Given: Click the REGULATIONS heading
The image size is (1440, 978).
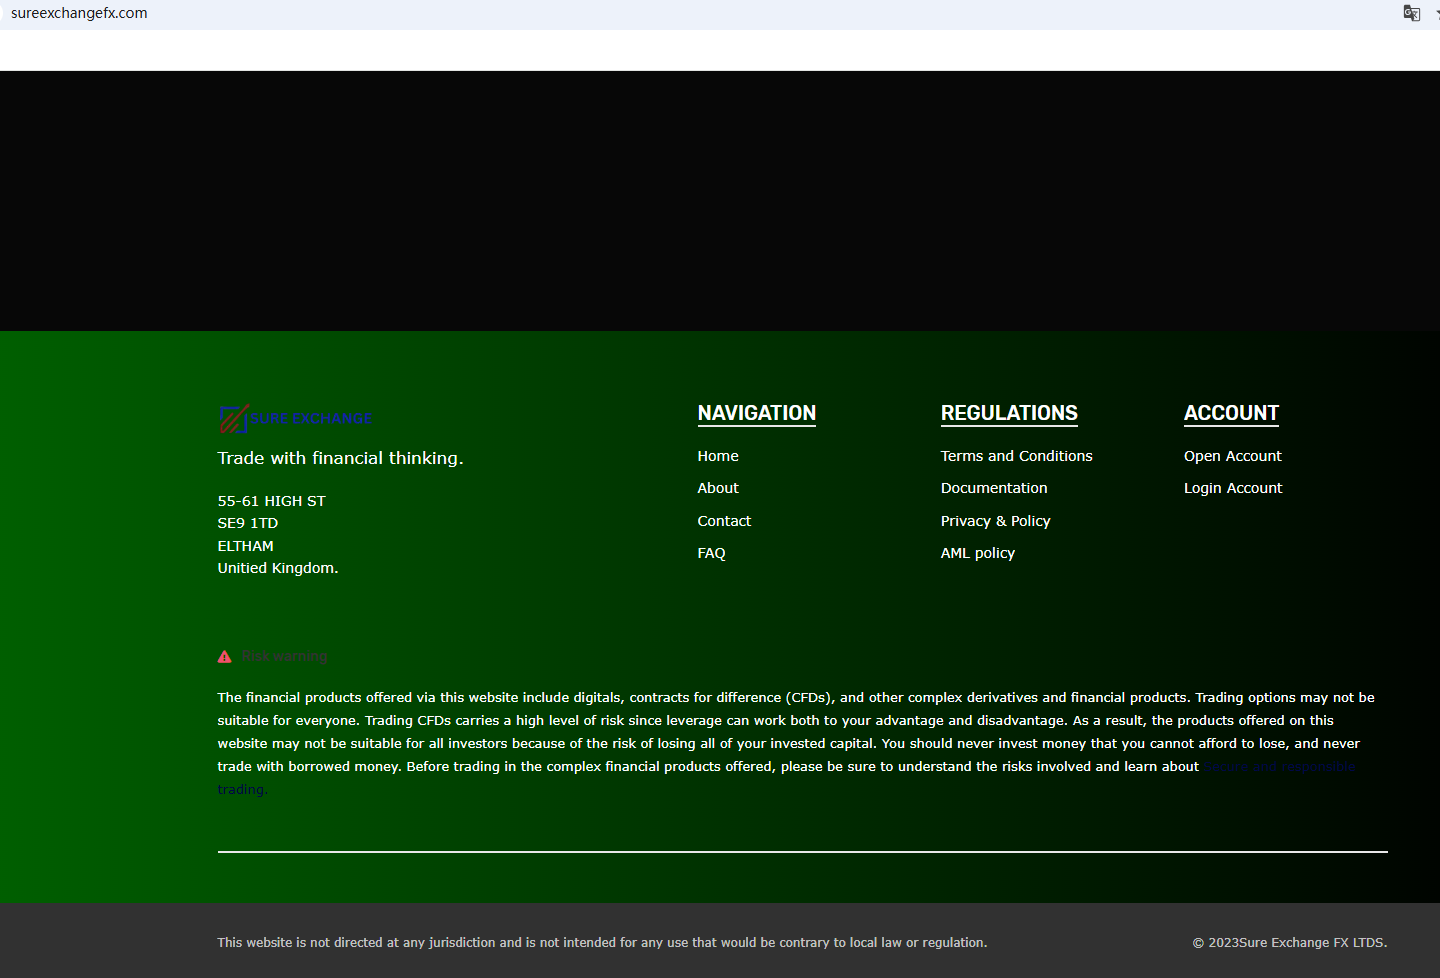Looking at the screenshot, I should [1009, 413].
